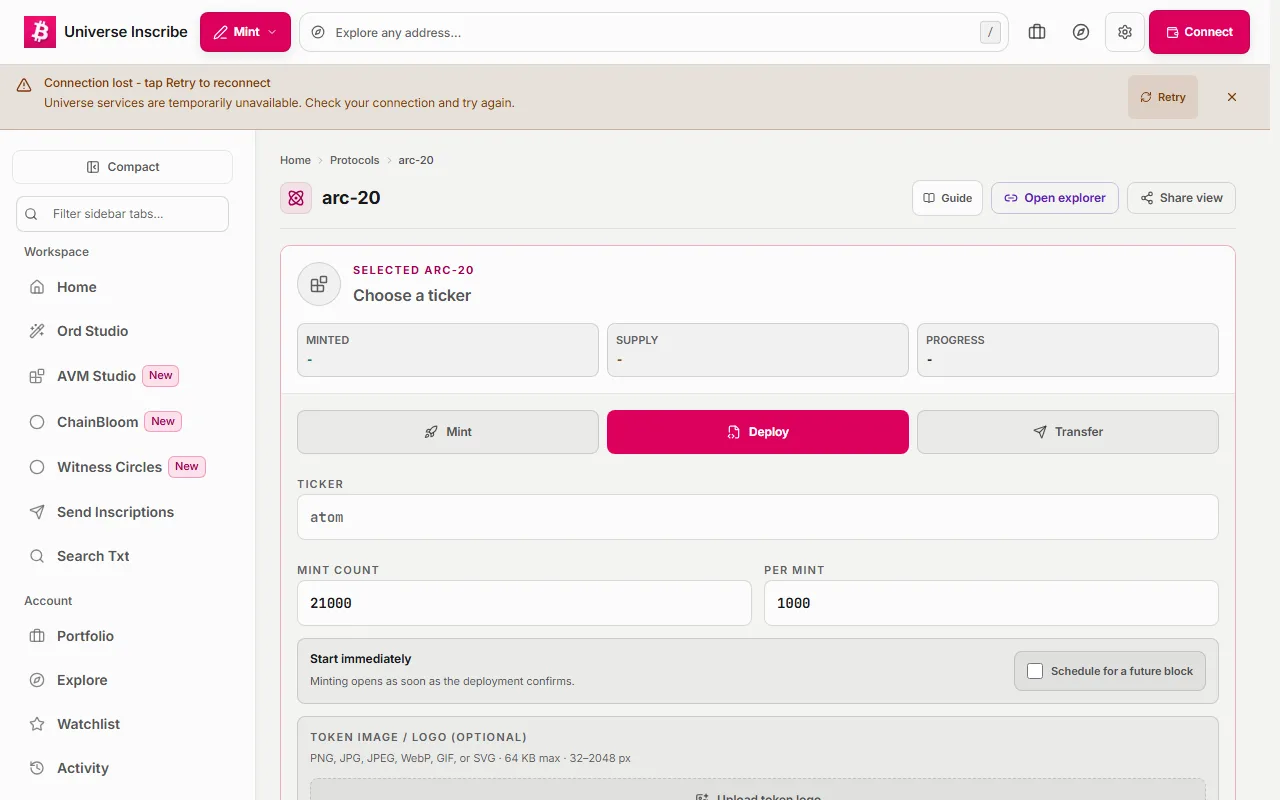
Task: Toggle Compact sidebar mode
Action: click(122, 167)
